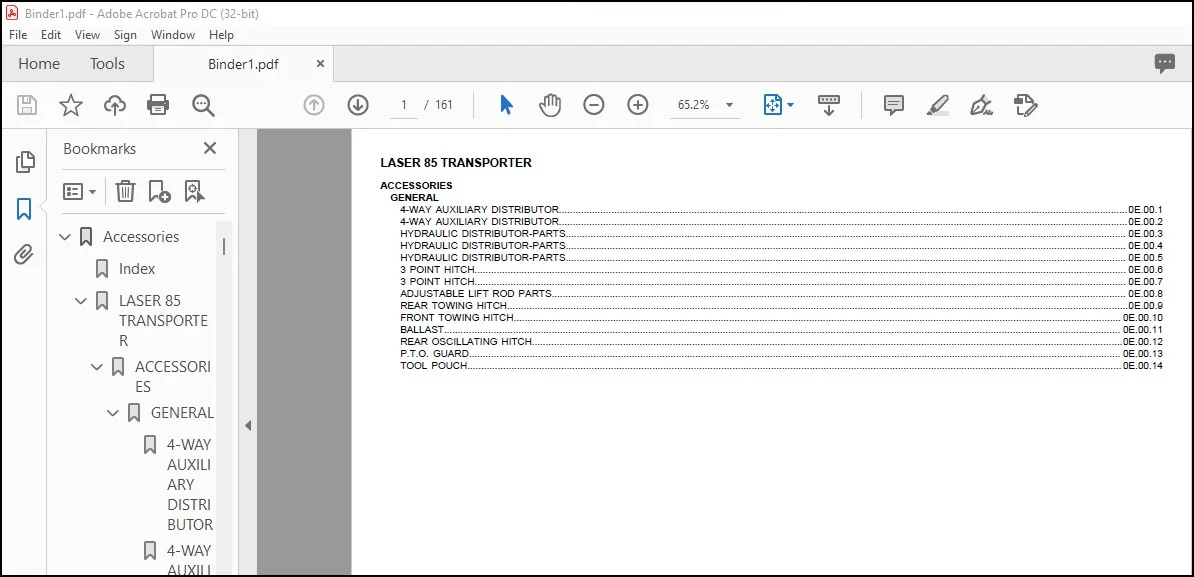Add a sticky note comment
This screenshot has width=1194, height=577.
tap(894, 105)
